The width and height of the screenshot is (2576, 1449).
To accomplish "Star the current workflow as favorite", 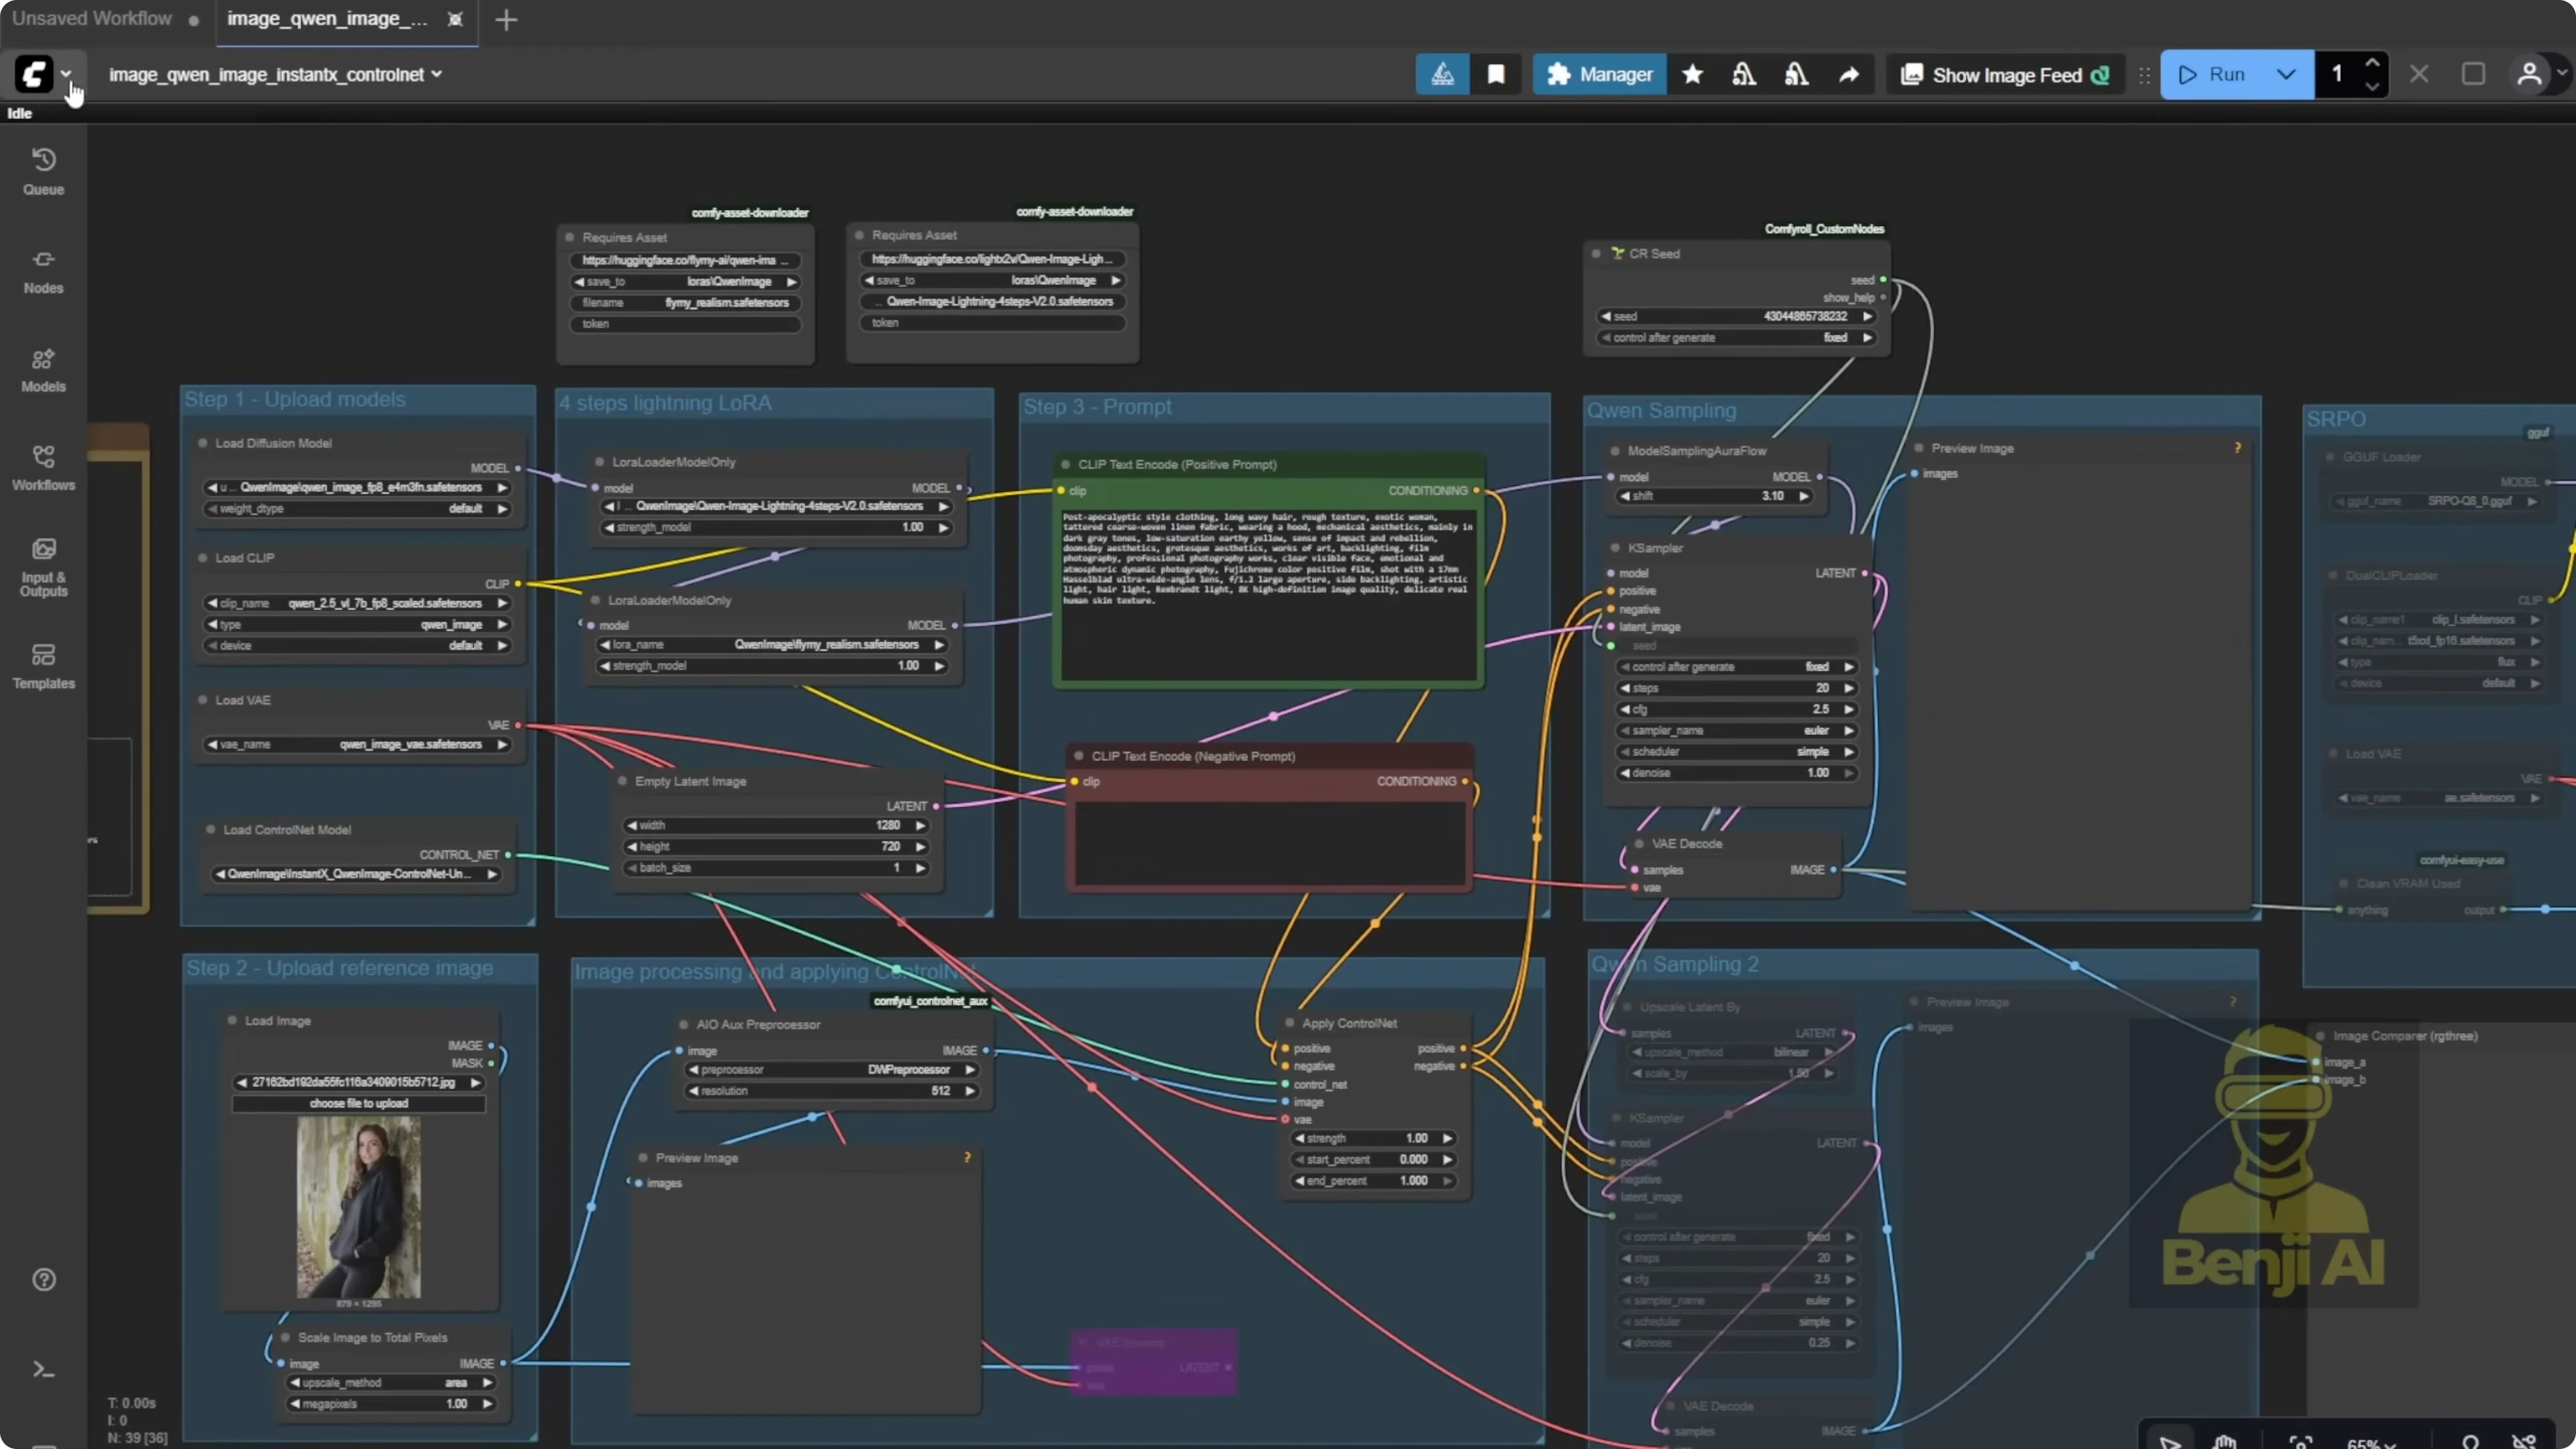I will (1692, 74).
